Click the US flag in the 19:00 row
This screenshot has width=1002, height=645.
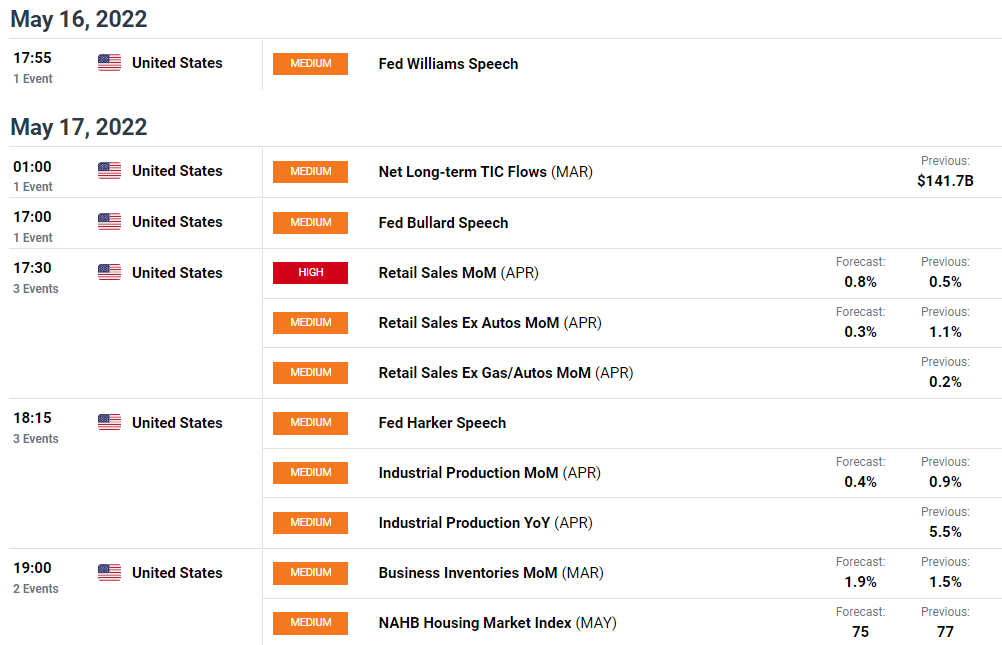[109, 573]
